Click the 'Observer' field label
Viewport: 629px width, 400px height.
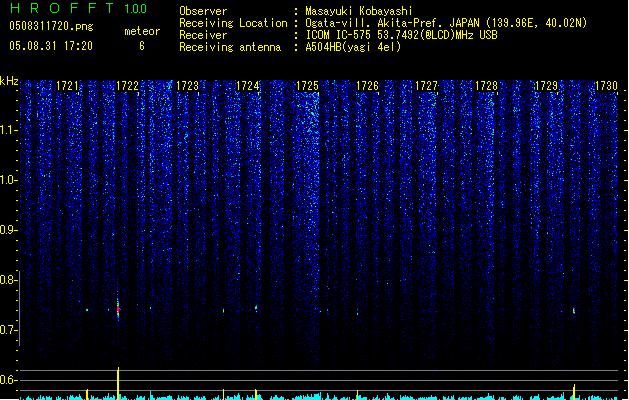(x=203, y=11)
